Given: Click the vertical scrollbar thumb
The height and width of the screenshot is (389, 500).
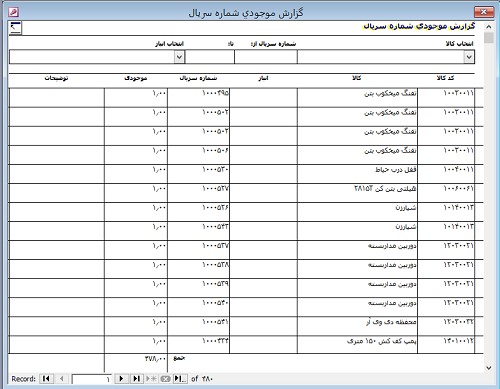Looking at the screenshot, I should pyautogui.click(x=489, y=38).
